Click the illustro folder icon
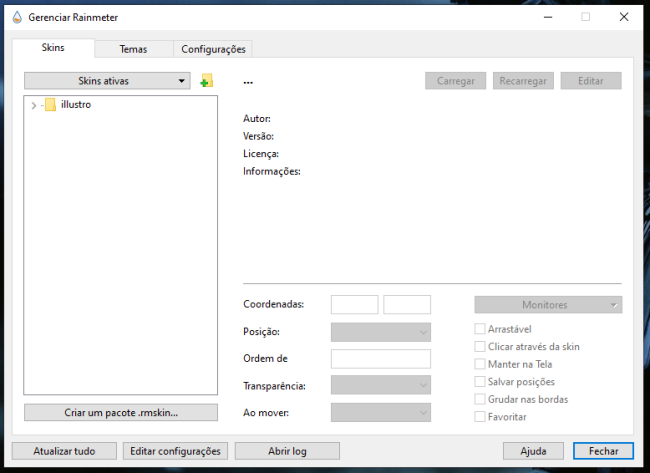This screenshot has width=650, height=473. pyautogui.click(x=50, y=104)
